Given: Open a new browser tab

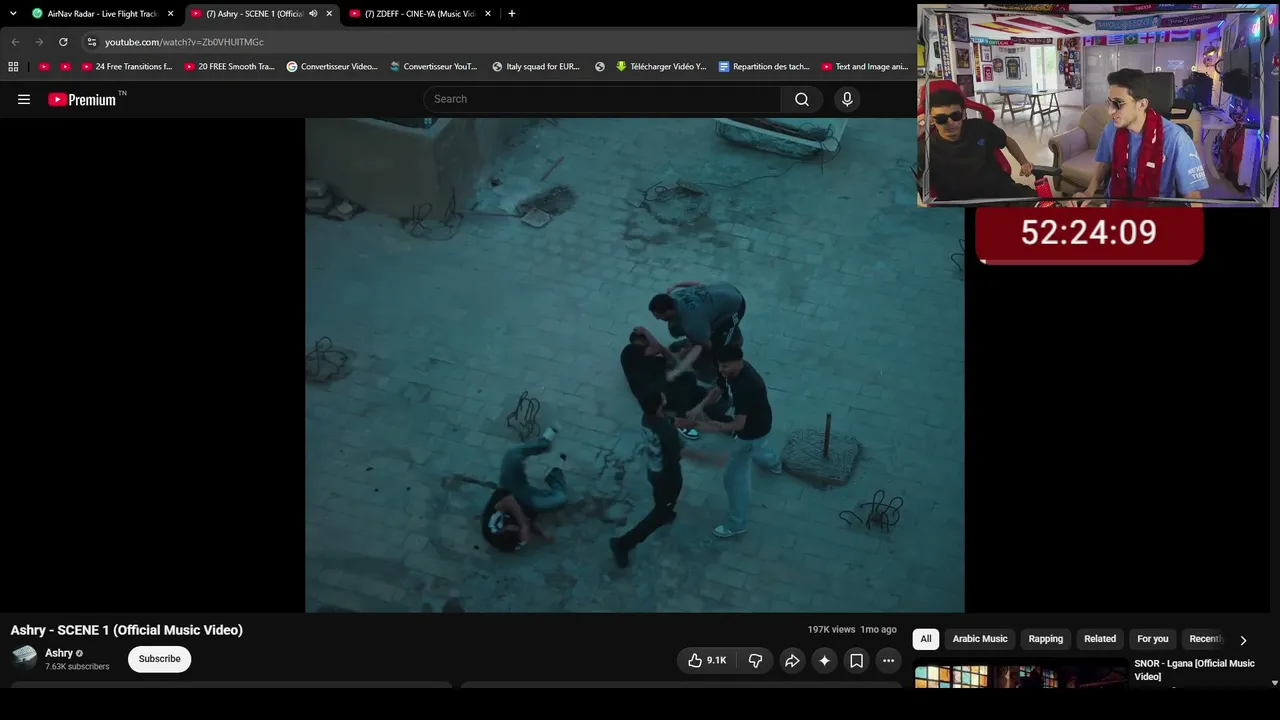Looking at the screenshot, I should tap(512, 14).
